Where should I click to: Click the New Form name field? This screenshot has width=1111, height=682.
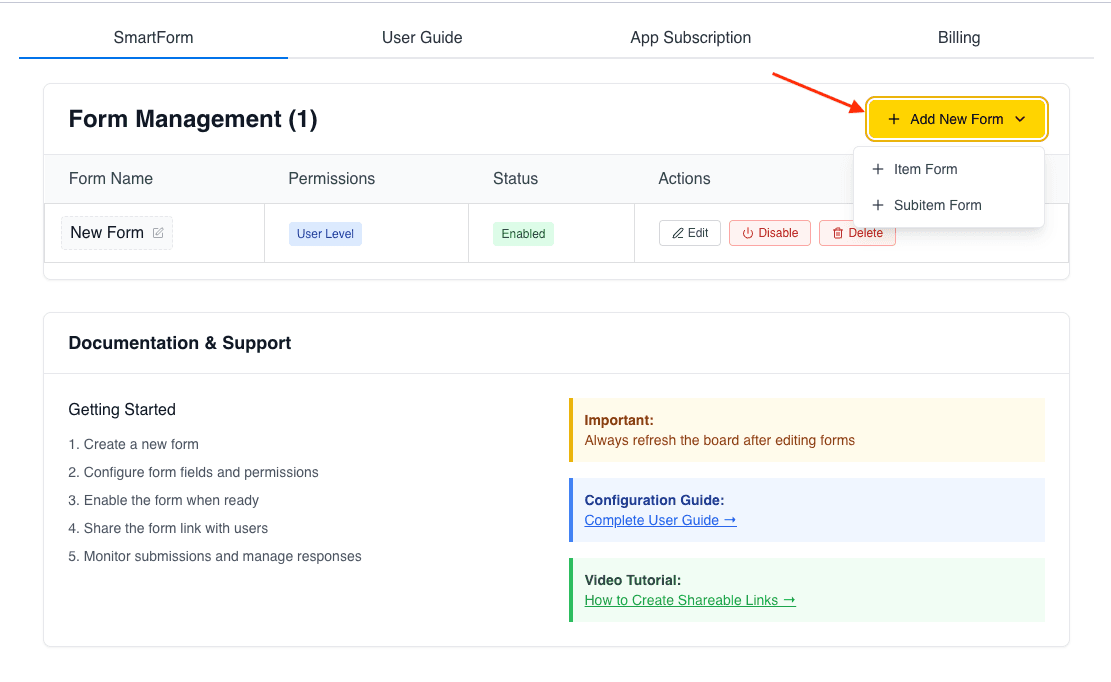107,233
